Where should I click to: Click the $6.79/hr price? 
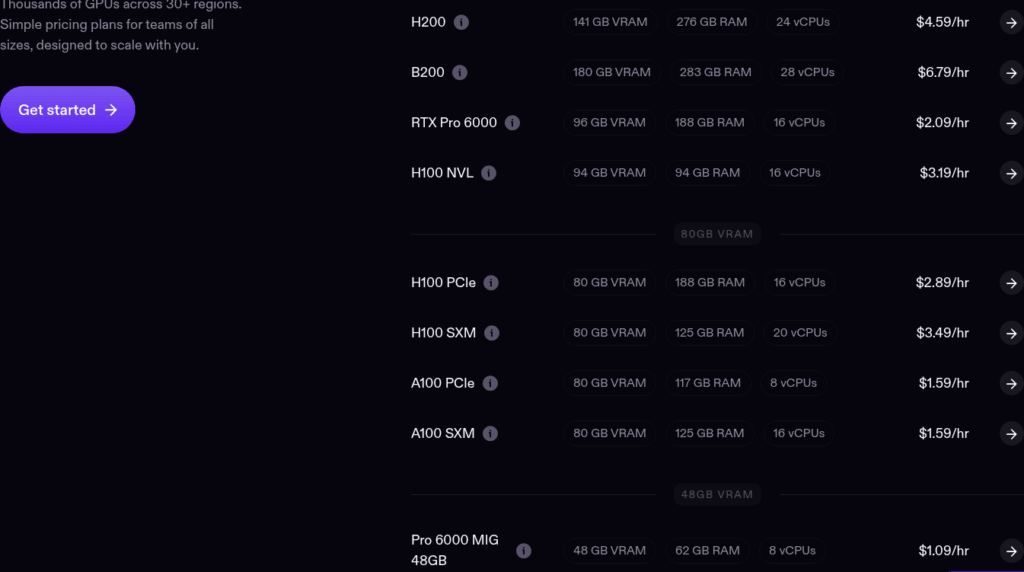pos(943,72)
